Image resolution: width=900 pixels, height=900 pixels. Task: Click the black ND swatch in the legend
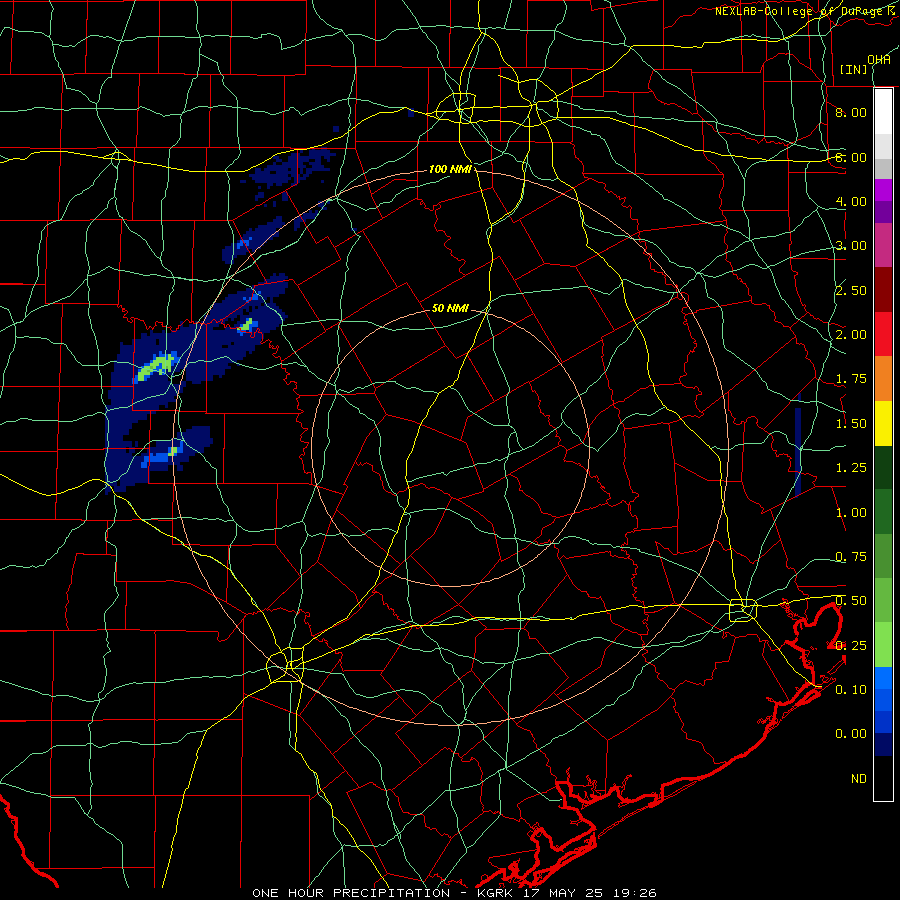point(883,778)
